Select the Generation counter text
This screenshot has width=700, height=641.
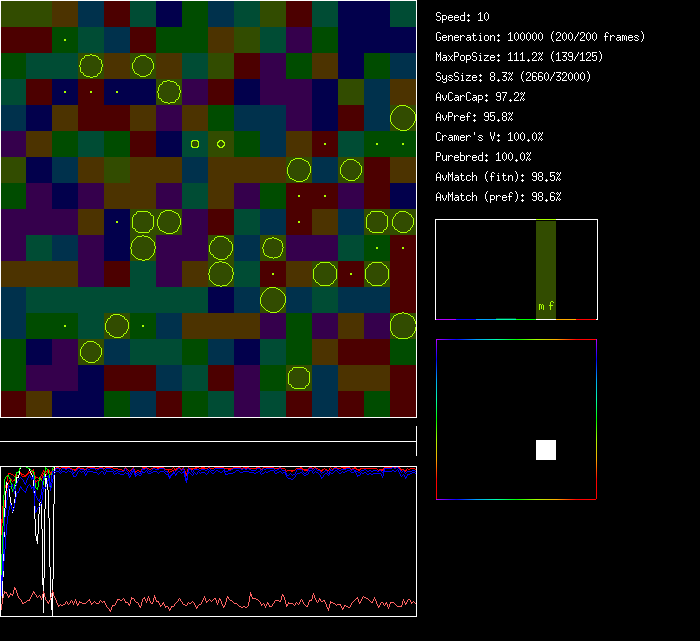(x=540, y=37)
